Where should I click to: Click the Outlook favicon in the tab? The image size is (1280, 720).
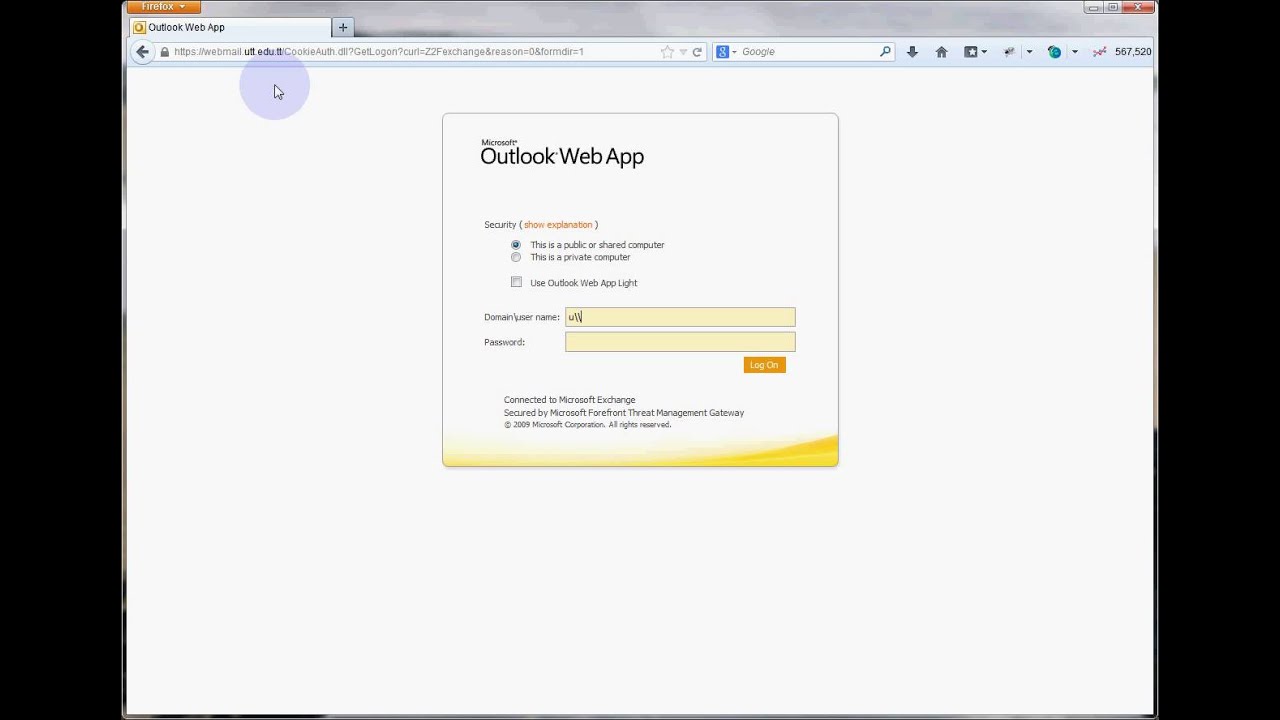[x=140, y=28]
